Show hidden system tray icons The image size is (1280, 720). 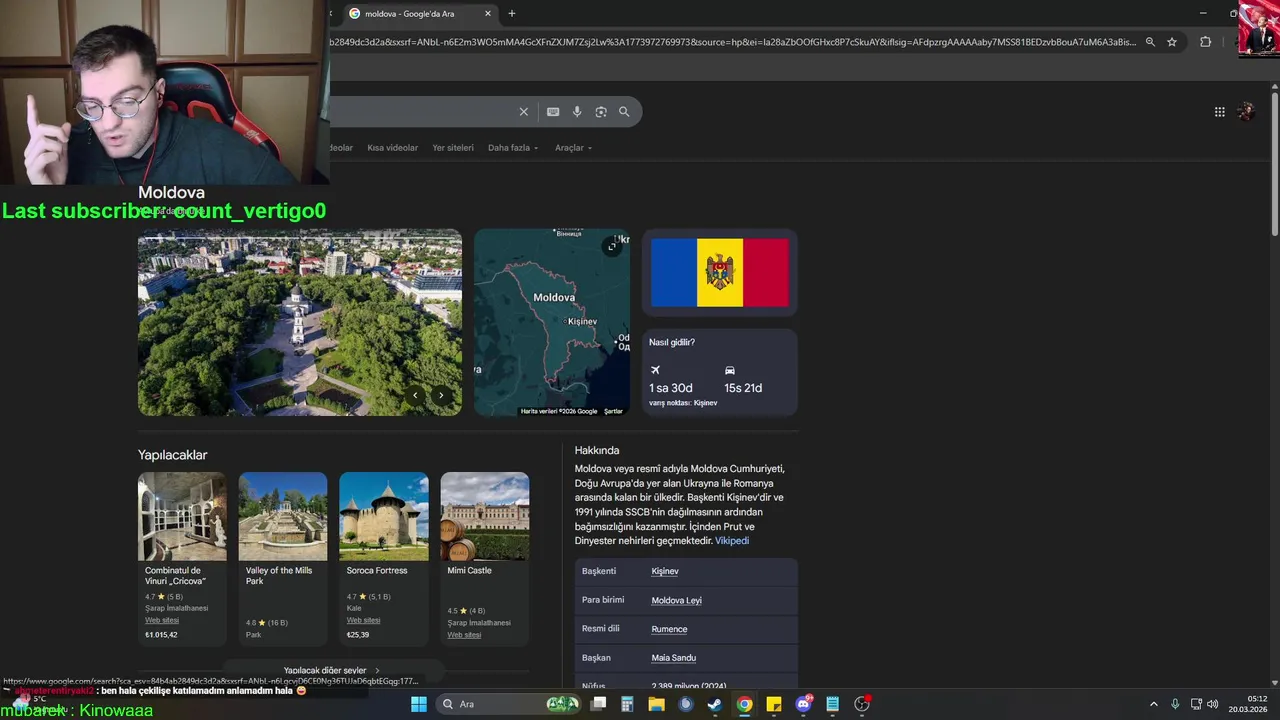pyautogui.click(x=1153, y=704)
